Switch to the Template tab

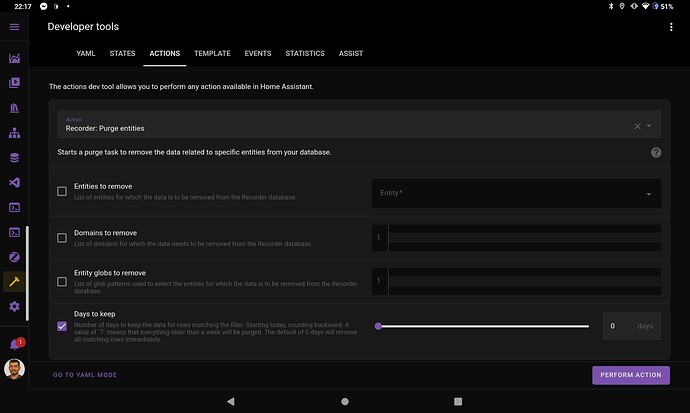212,53
